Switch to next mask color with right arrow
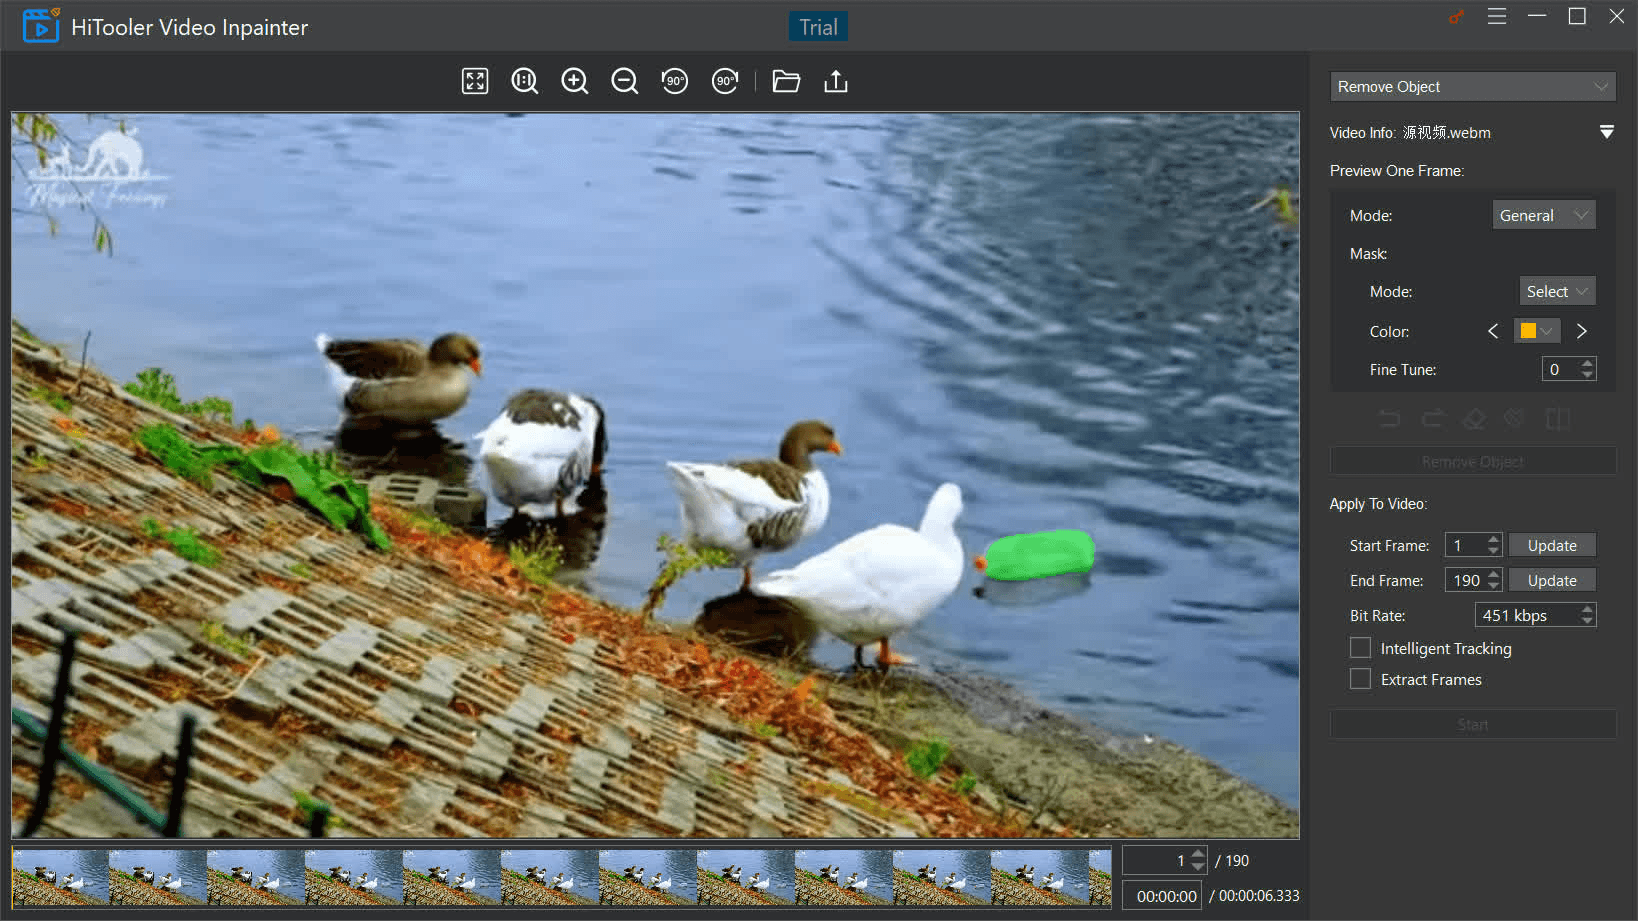Screen dimensions: 1638x921 coord(1582,331)
